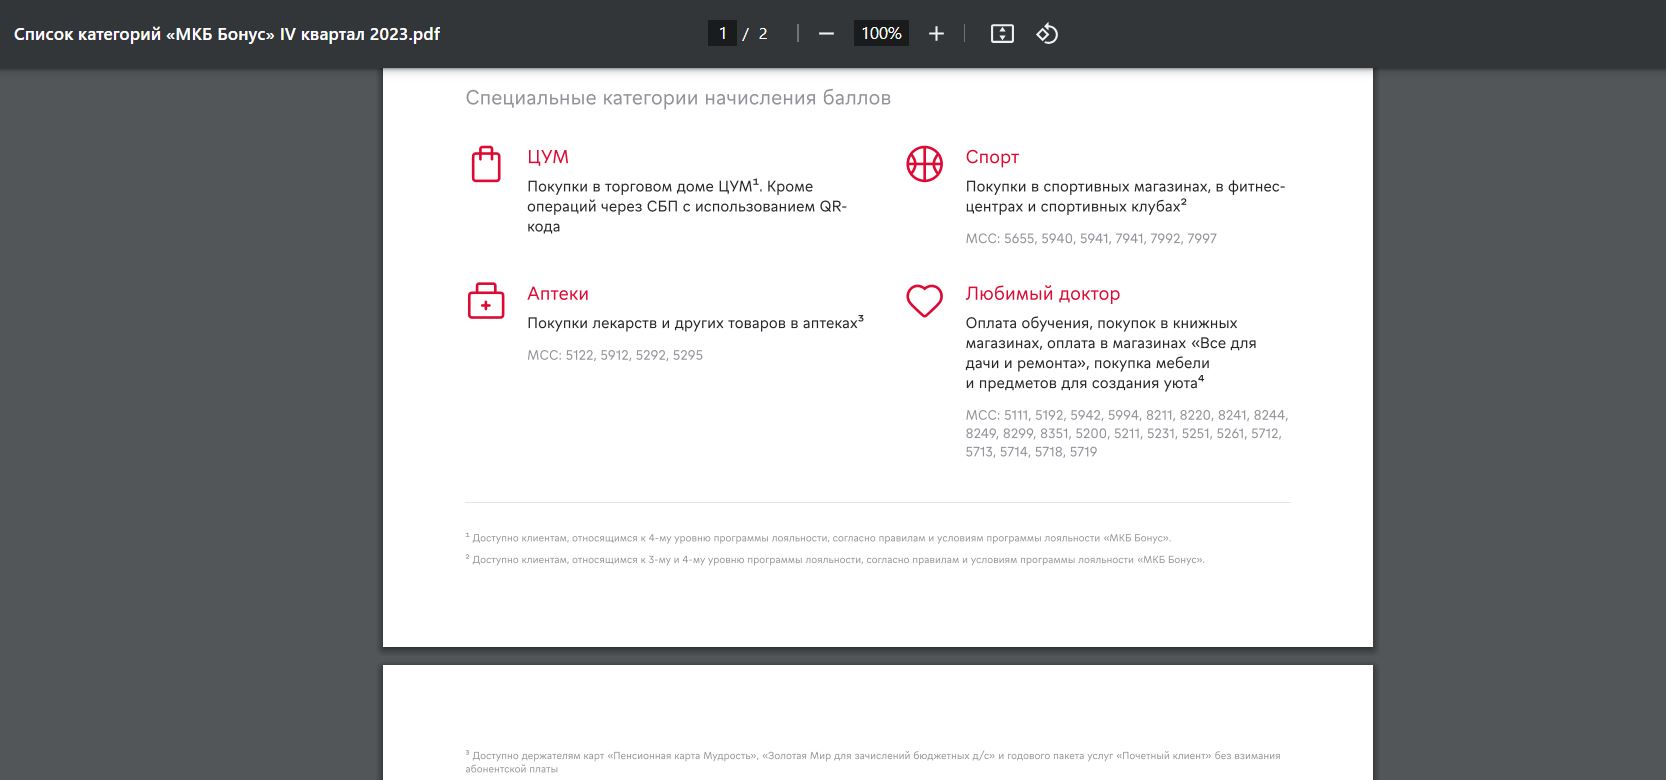
Task: Click the basketball Спорт icon
Action: 924,164
